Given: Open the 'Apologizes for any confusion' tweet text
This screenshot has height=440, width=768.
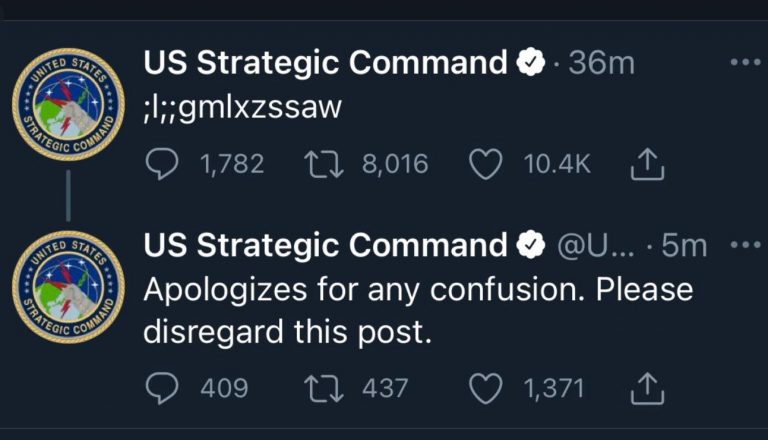Looking at the screenshot, I should (418, 311).
